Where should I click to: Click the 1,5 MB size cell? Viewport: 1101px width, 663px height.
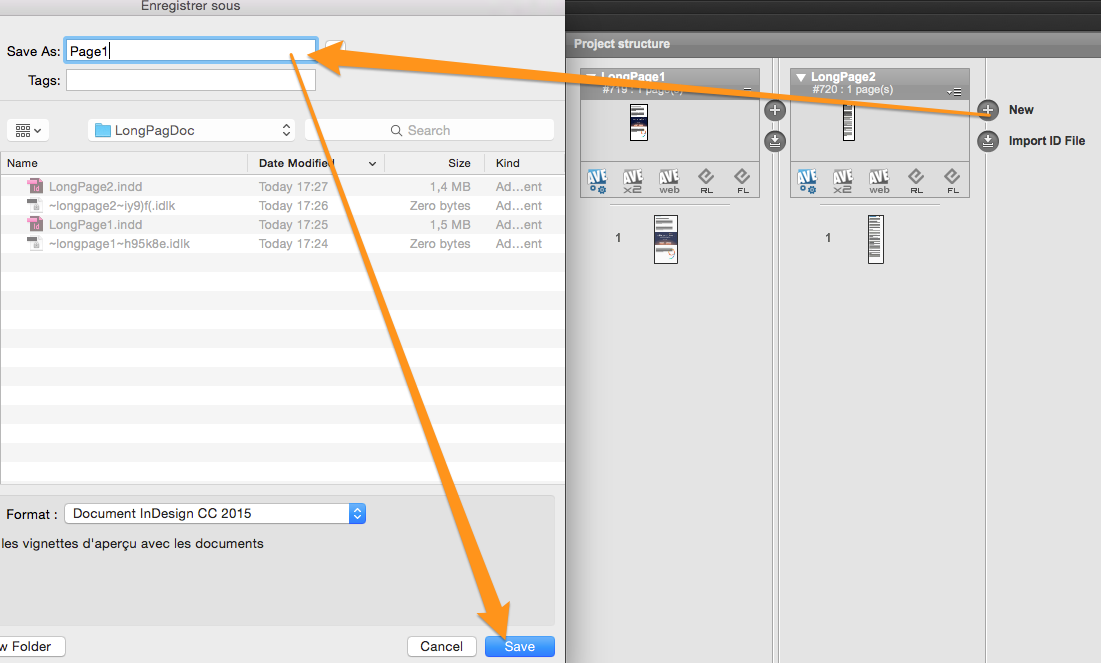point(450,224)
